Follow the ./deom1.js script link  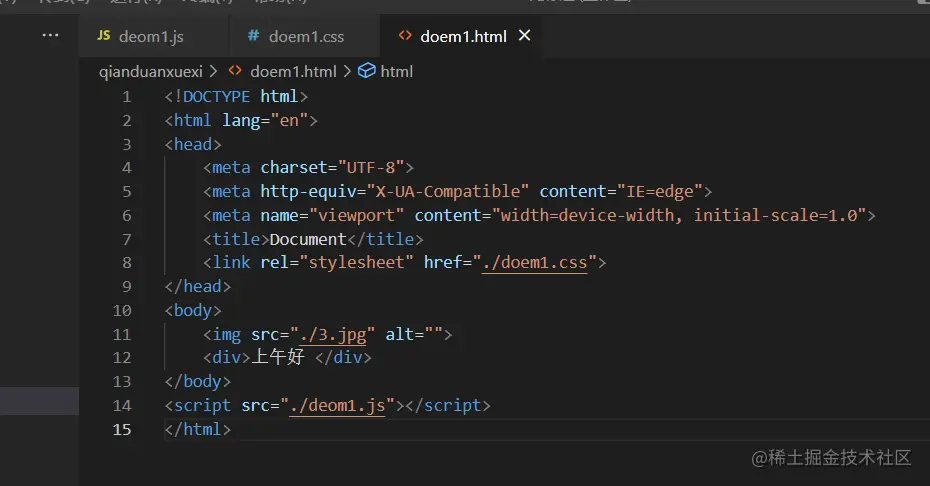click(337, 405)
